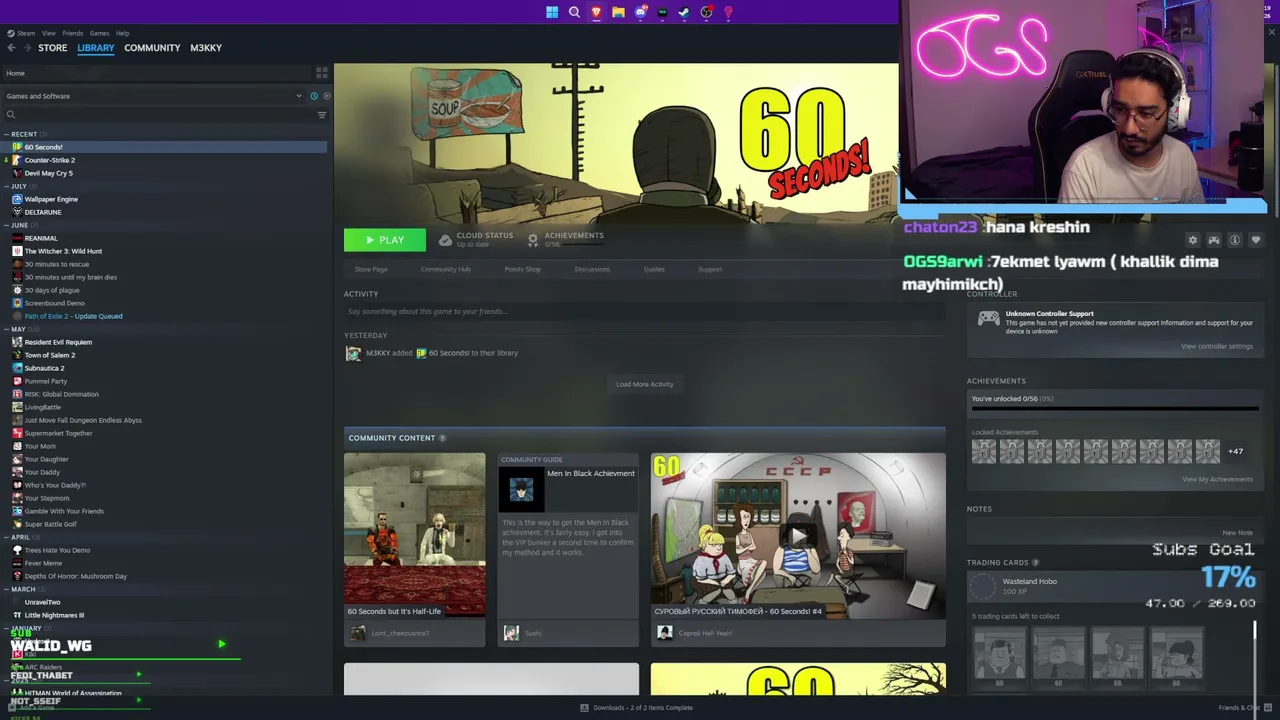Open 60 Seconds but it's Half-Life screenshot
Image resolution: width=1280 pixels, height=720 pixels.
pos(415,535)
